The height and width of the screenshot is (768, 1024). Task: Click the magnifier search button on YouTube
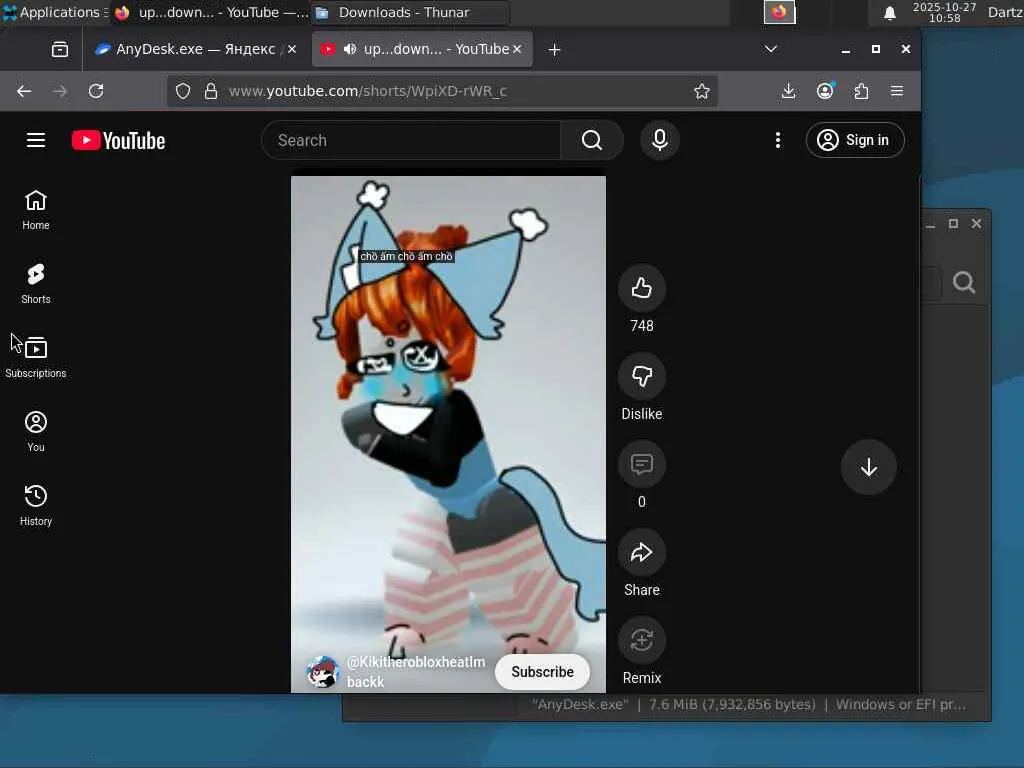592,140
